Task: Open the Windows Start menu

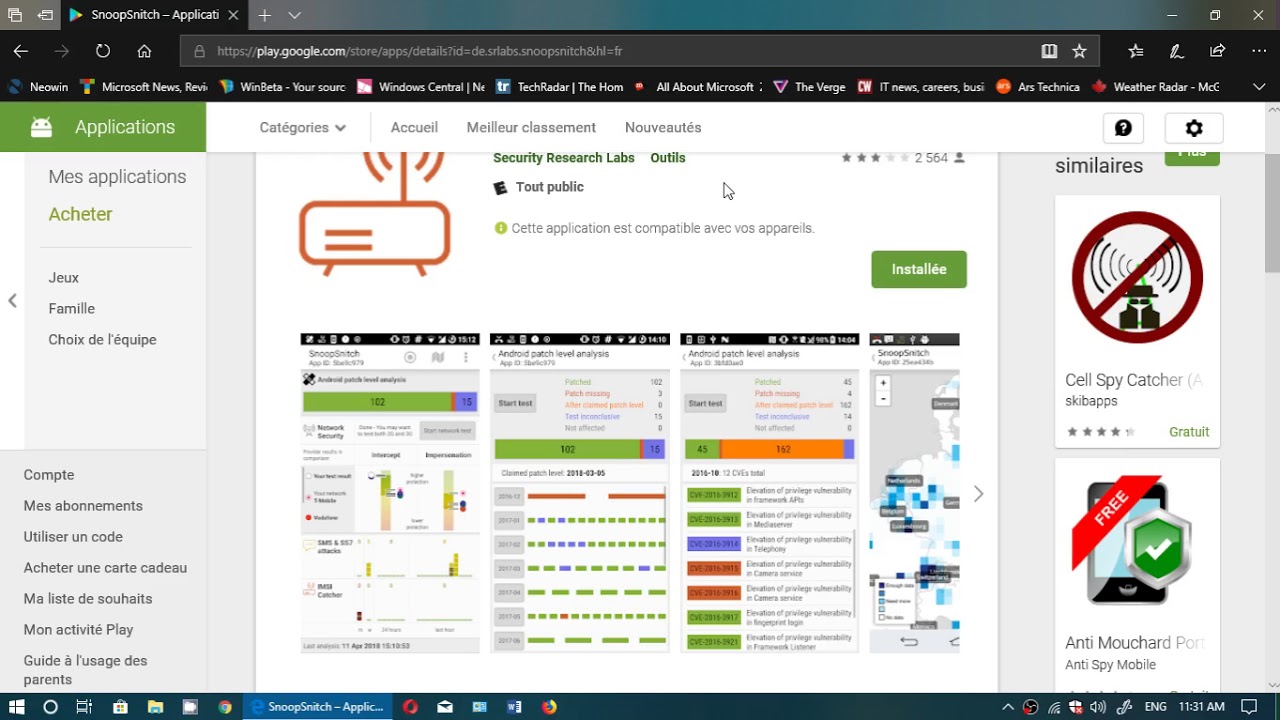Action: pos(16,707)
